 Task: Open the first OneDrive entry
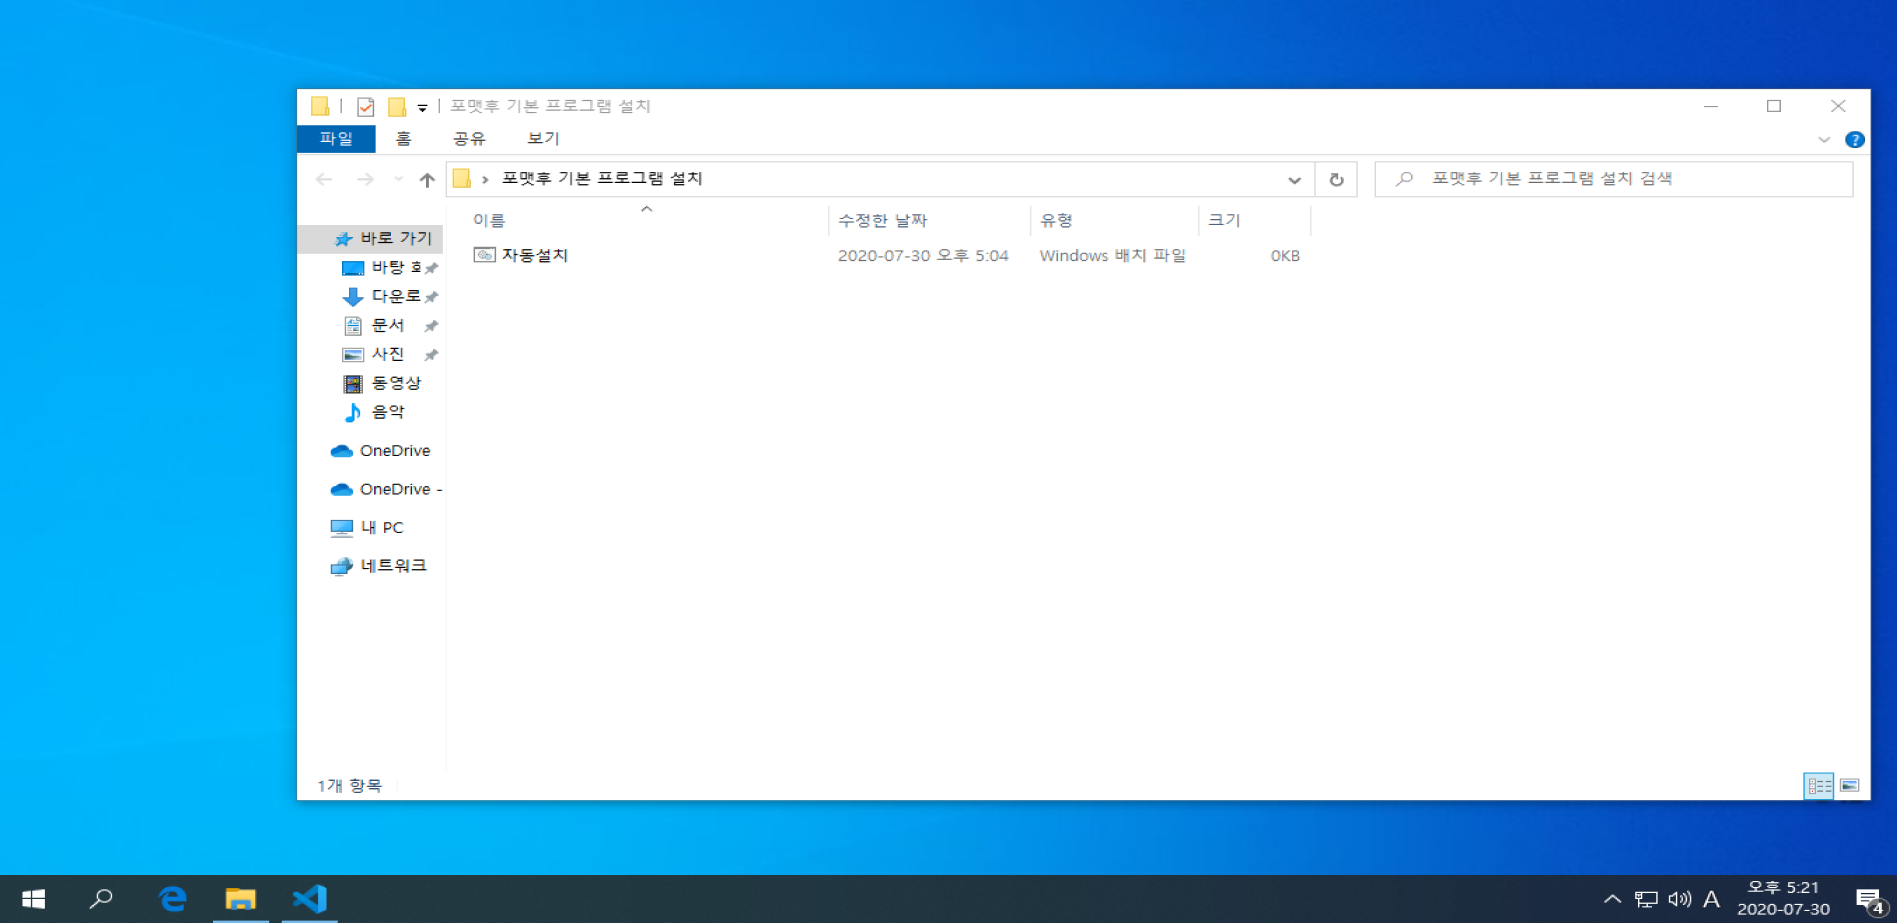(x=380, y=451)
